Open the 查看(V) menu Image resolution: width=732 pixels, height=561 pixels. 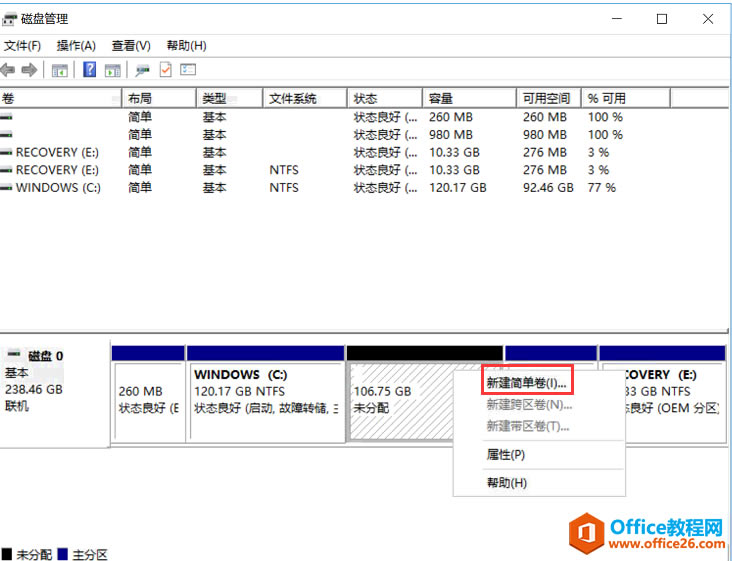[x=131, y=46]
